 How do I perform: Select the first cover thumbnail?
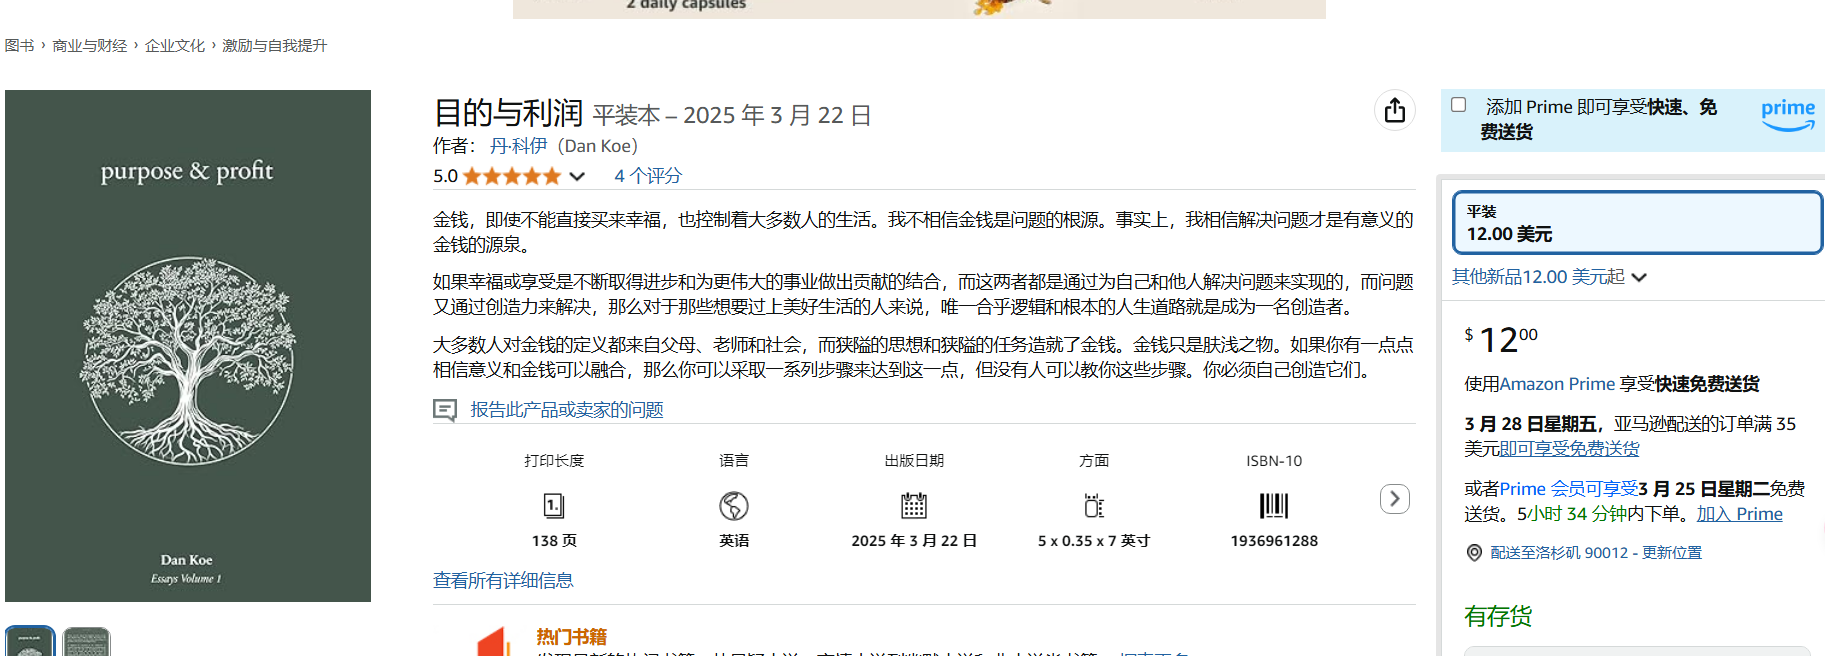[30, 642]
